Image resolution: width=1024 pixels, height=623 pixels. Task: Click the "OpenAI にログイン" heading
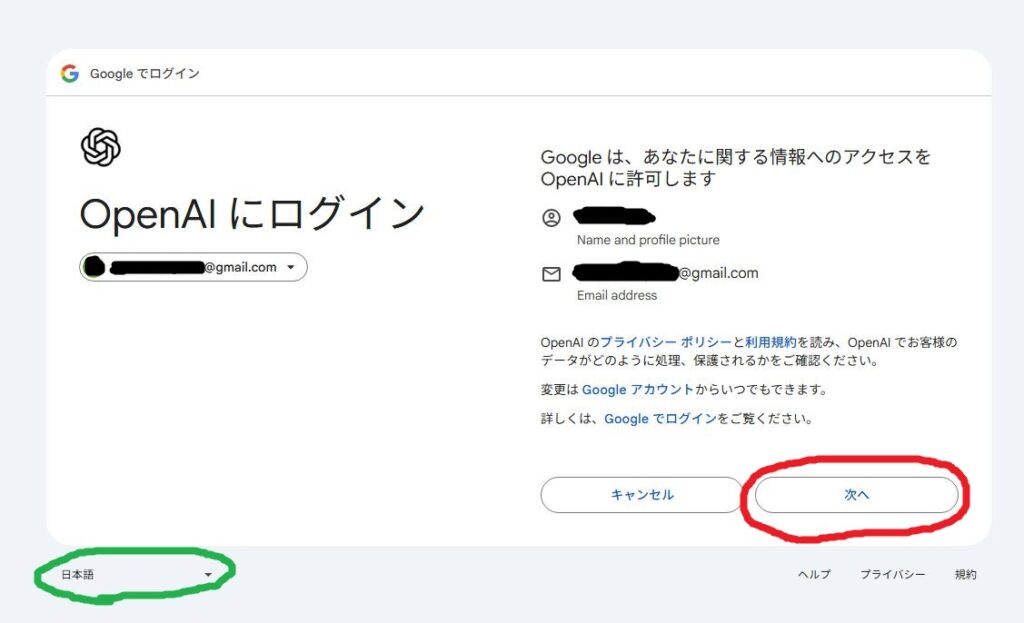pos(252,214)
